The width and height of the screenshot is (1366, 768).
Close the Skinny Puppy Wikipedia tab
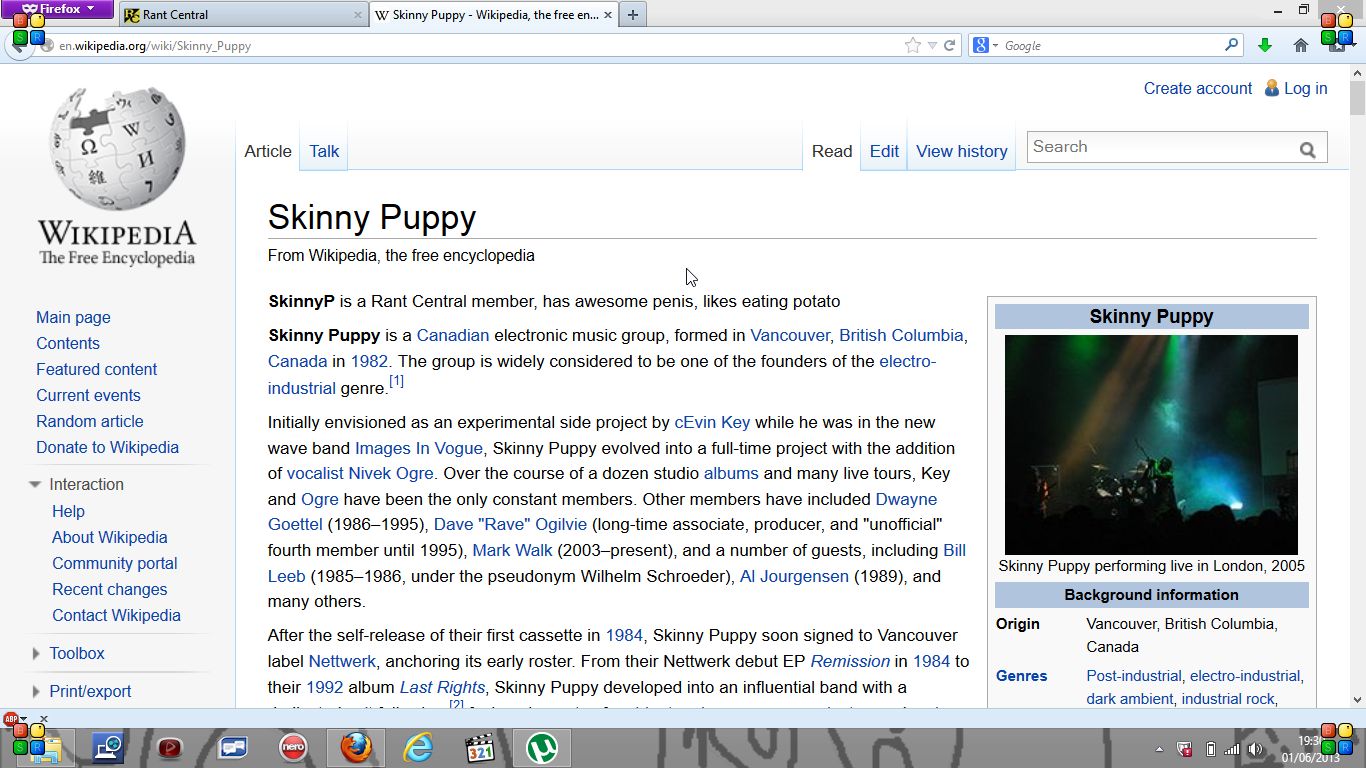(x=608, y=15)
